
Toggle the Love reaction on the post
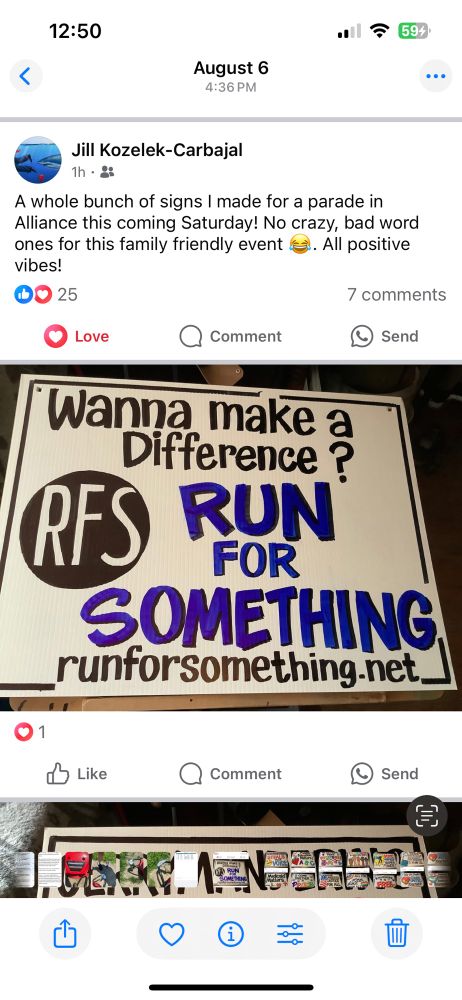77,336
